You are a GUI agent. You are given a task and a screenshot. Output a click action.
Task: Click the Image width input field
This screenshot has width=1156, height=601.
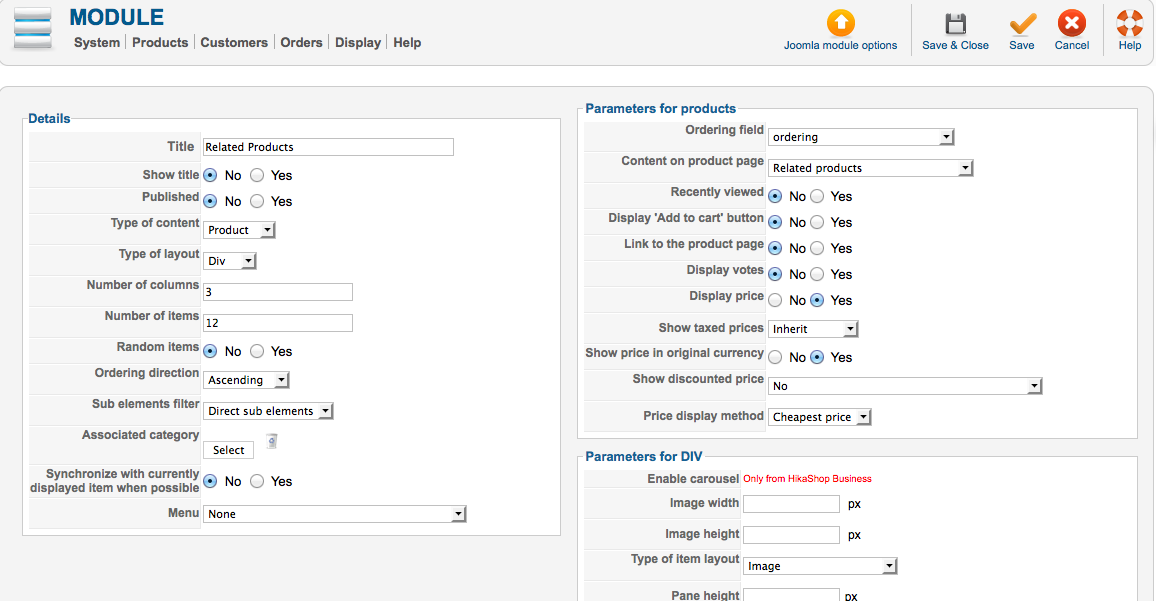click(791, 504)
